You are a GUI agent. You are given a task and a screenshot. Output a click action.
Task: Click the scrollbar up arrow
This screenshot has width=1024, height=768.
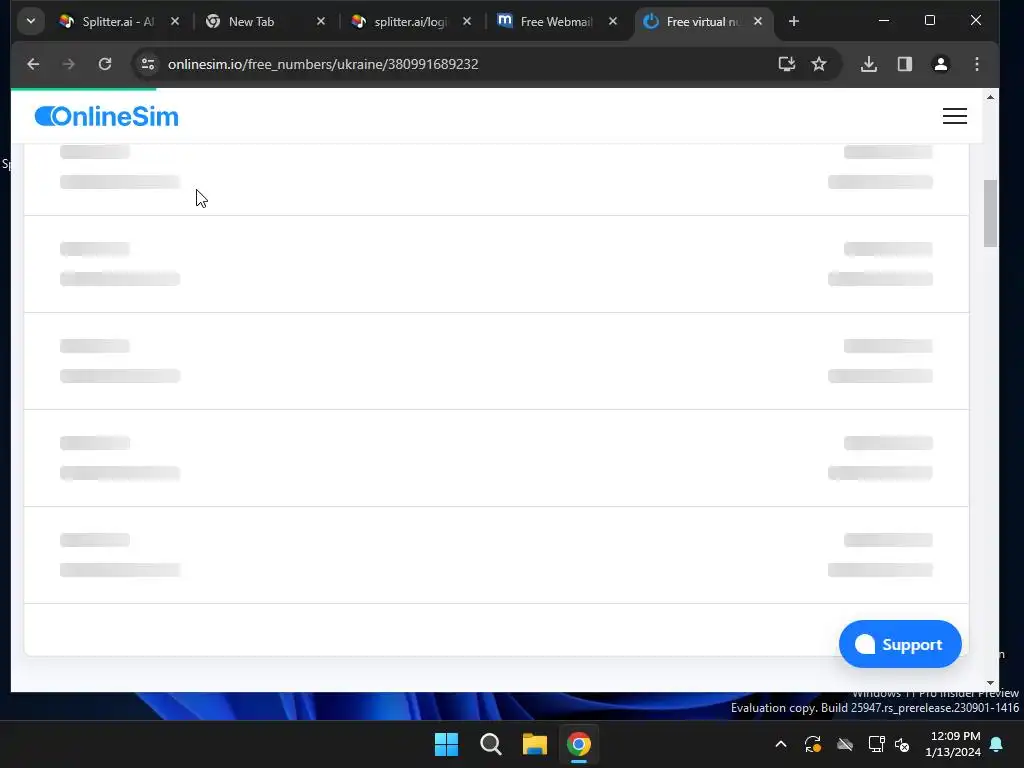990,97
